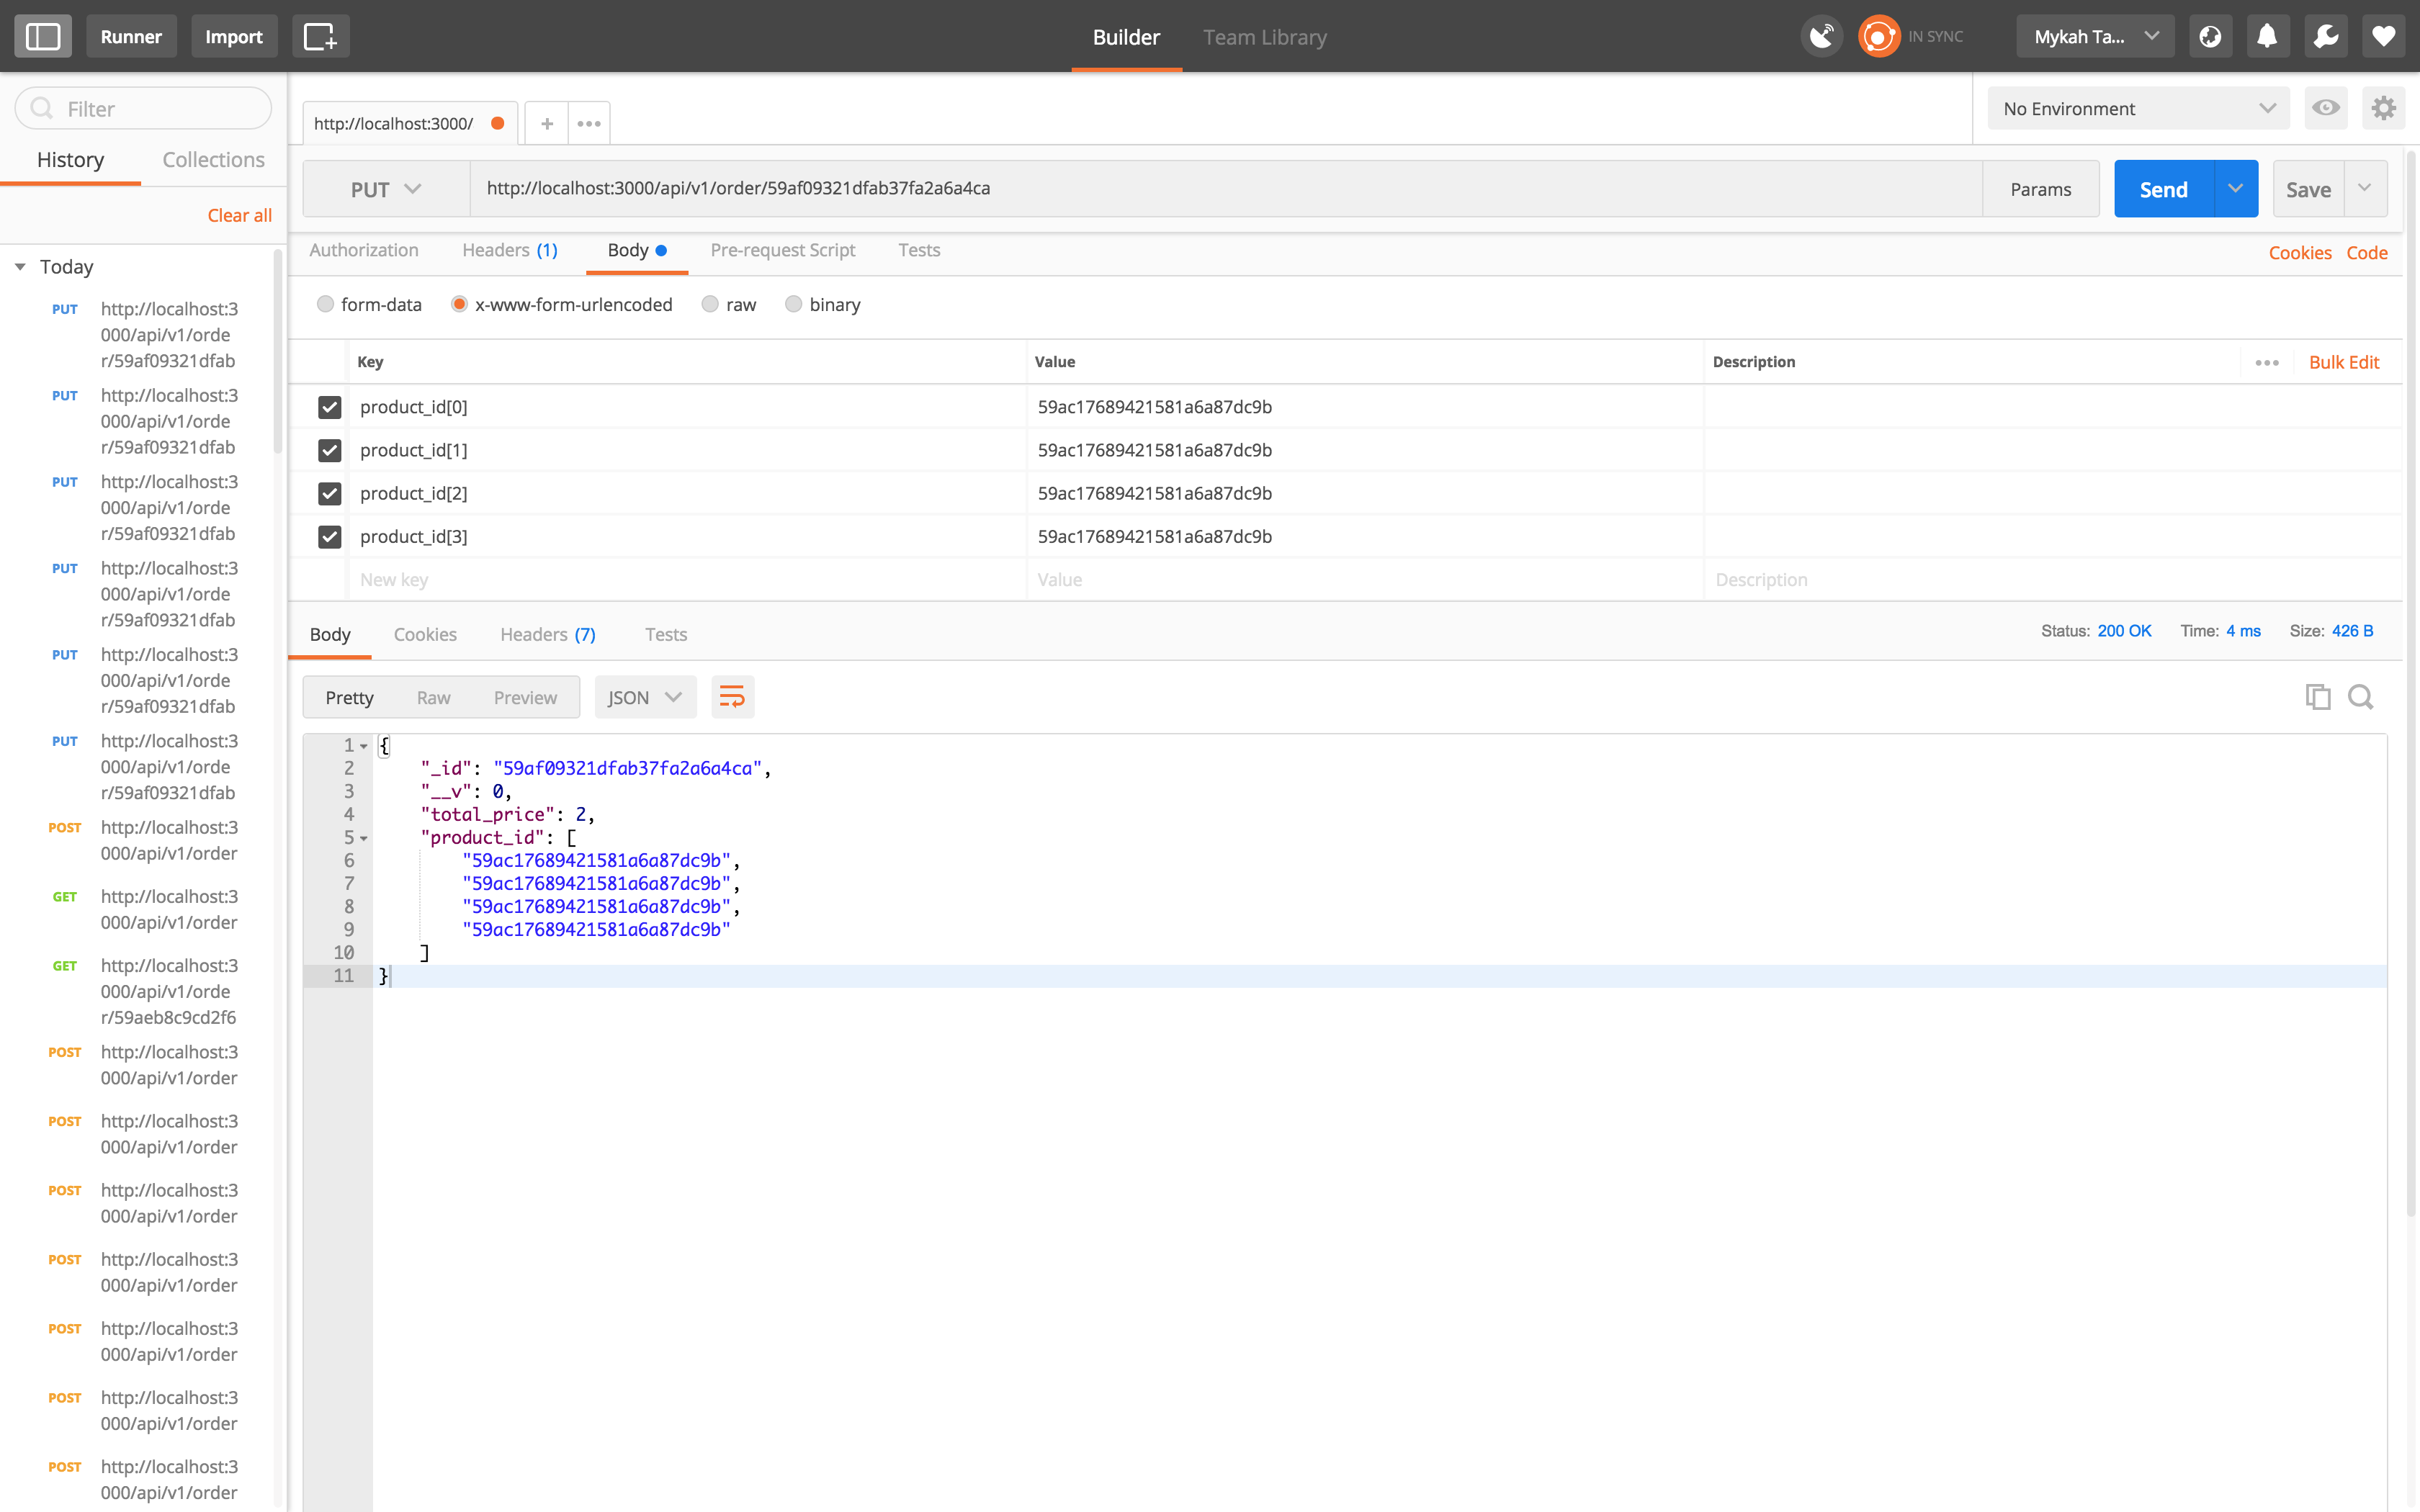Screen dimensions: 2420x1512
Task: Toggle the product_id[0] checkbox off
Action: coord(329,406)
